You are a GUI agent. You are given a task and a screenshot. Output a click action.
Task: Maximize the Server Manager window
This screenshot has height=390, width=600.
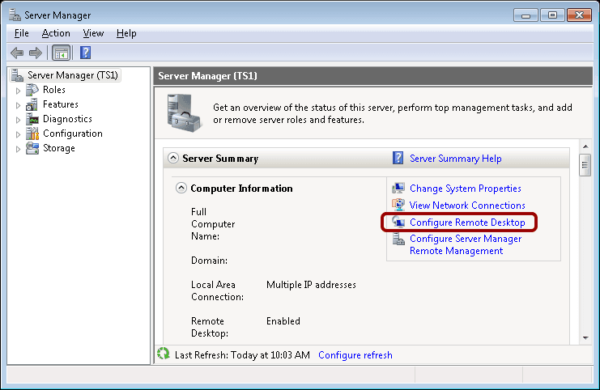pyautogui.click(x=552, y=15)
